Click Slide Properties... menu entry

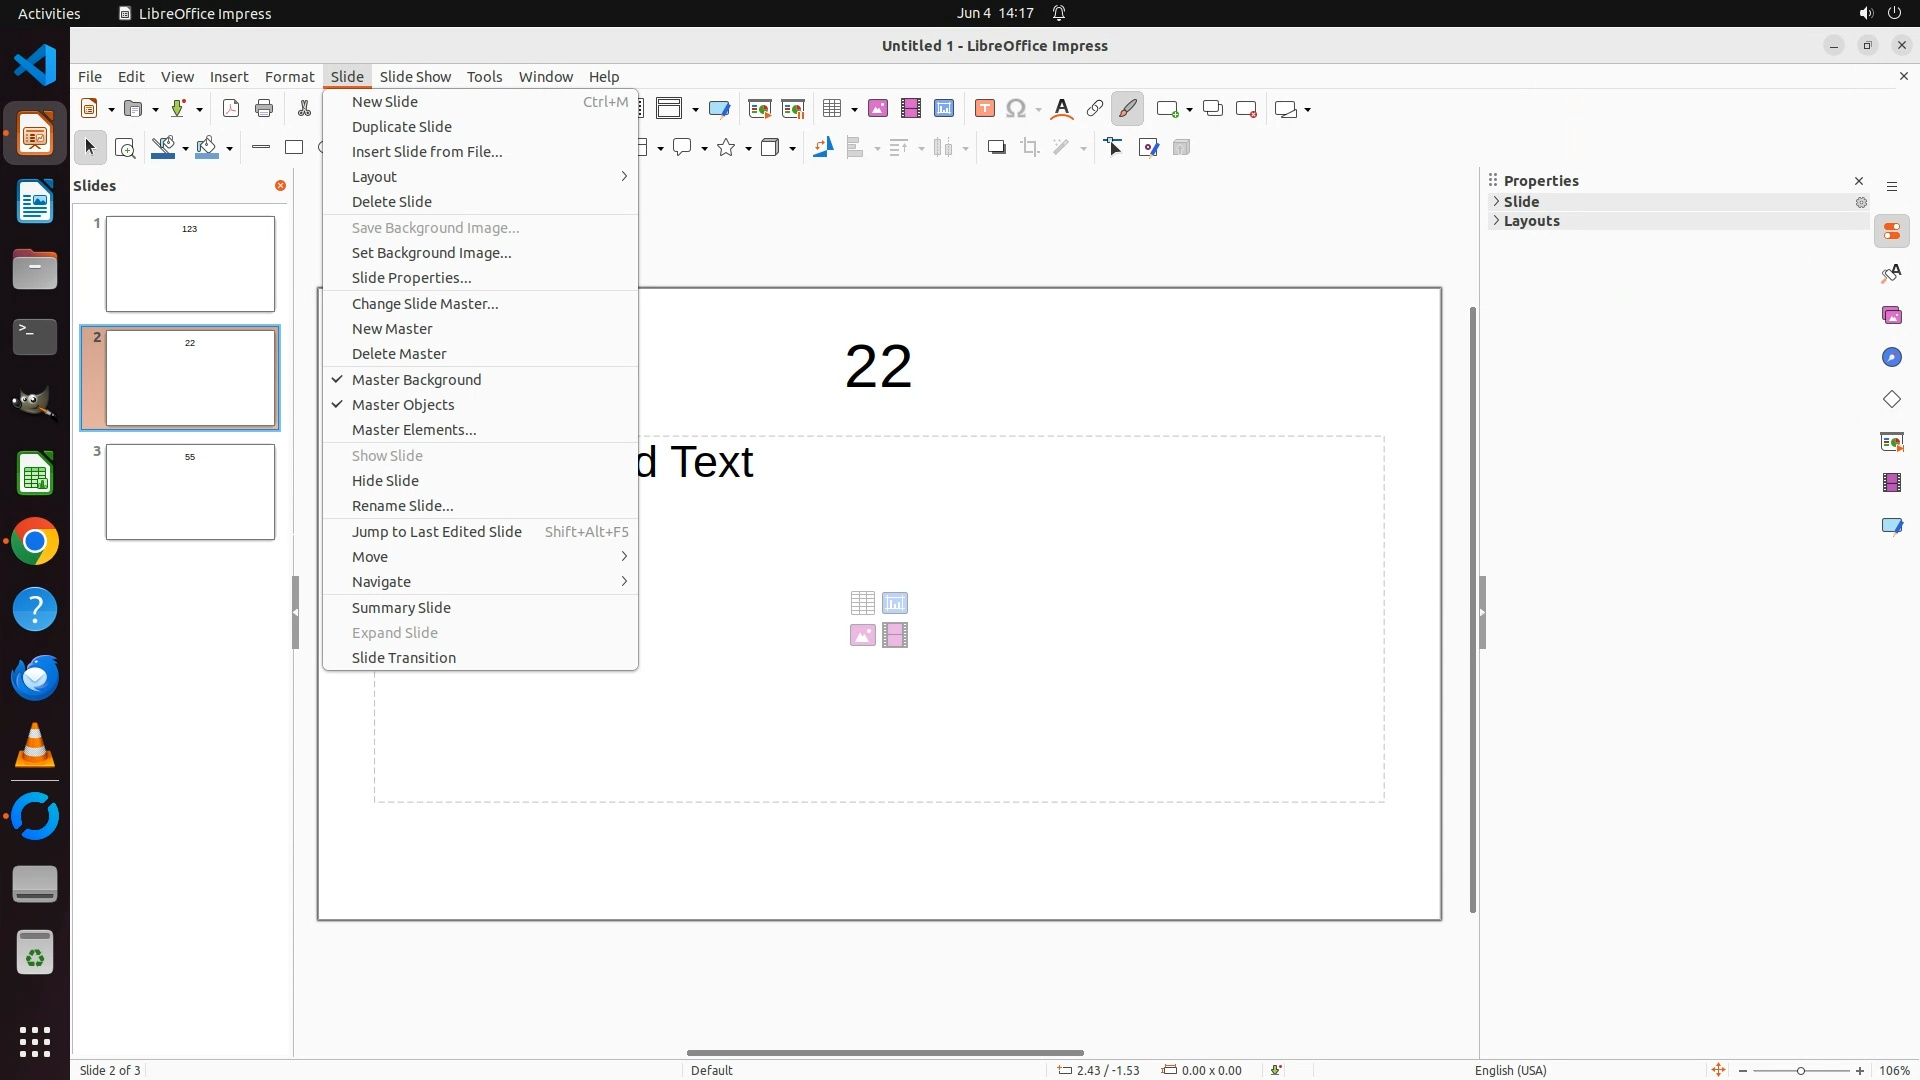411,278
